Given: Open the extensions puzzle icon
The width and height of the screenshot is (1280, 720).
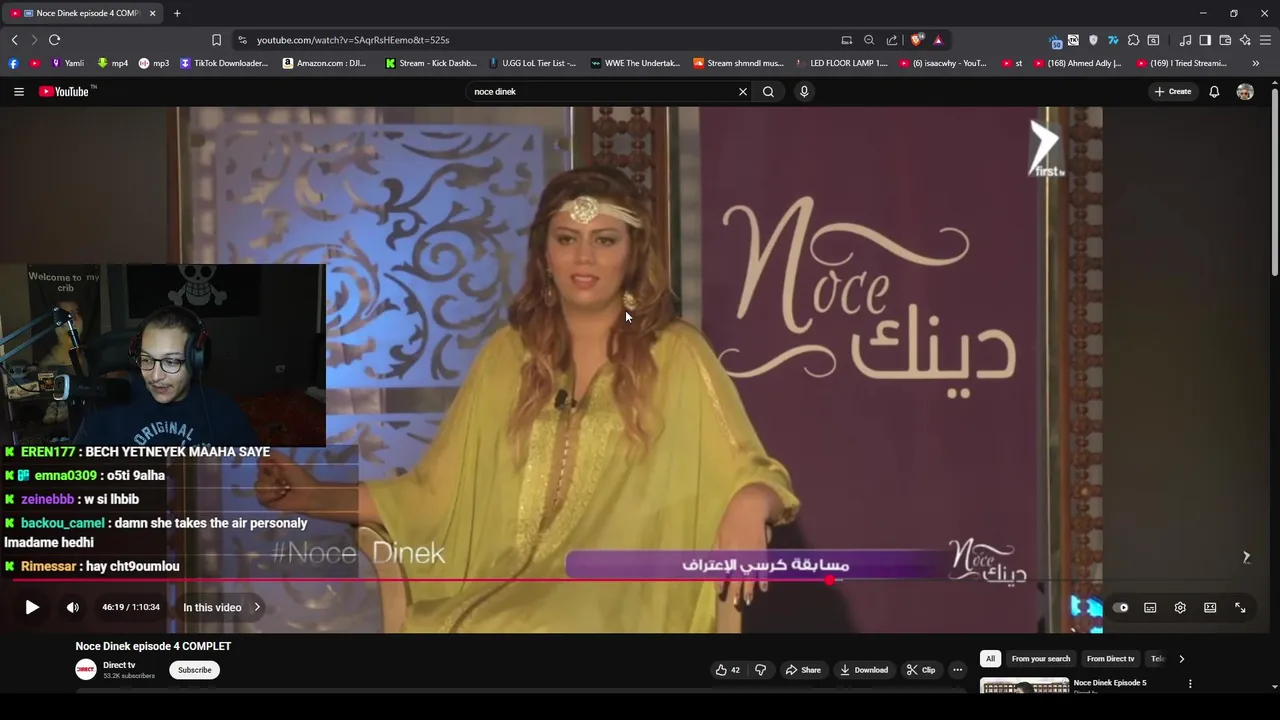Looking at the screenshot, I should pyautogui.click(x=1133, y=40).
